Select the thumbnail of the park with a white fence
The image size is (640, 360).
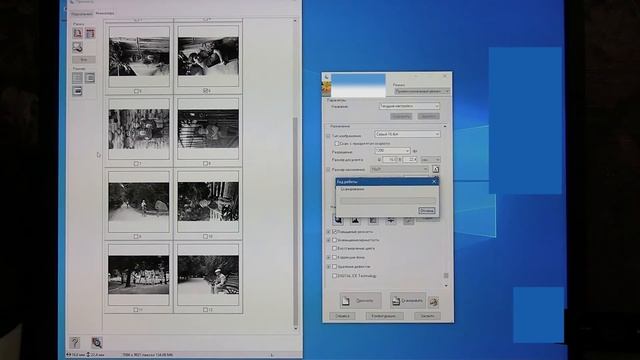click(139, 274)
